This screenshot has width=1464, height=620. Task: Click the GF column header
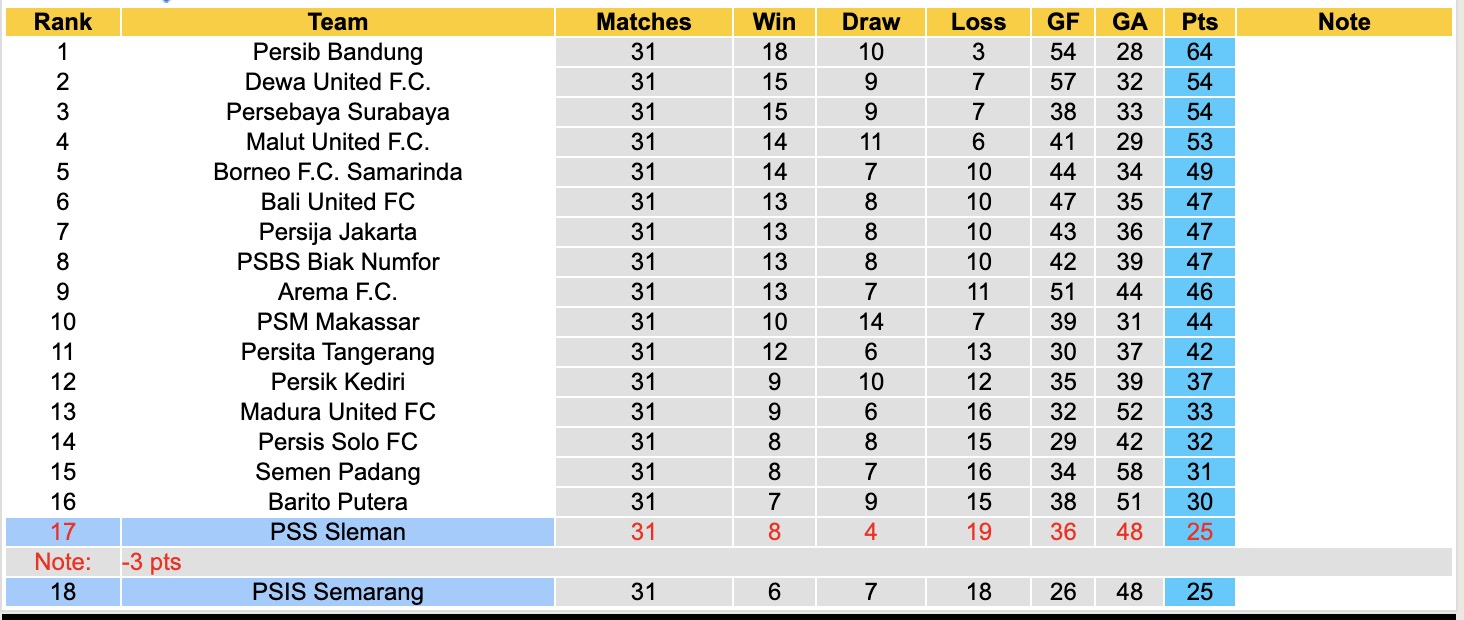point(1063,22)
